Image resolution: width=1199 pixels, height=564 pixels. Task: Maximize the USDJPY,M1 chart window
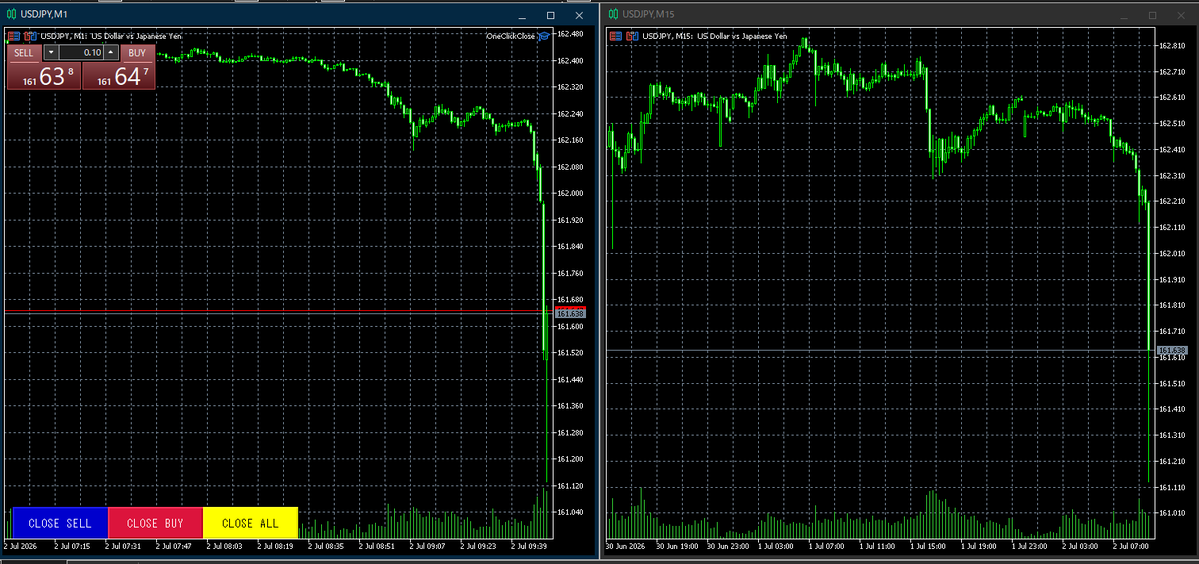[551, 15]
